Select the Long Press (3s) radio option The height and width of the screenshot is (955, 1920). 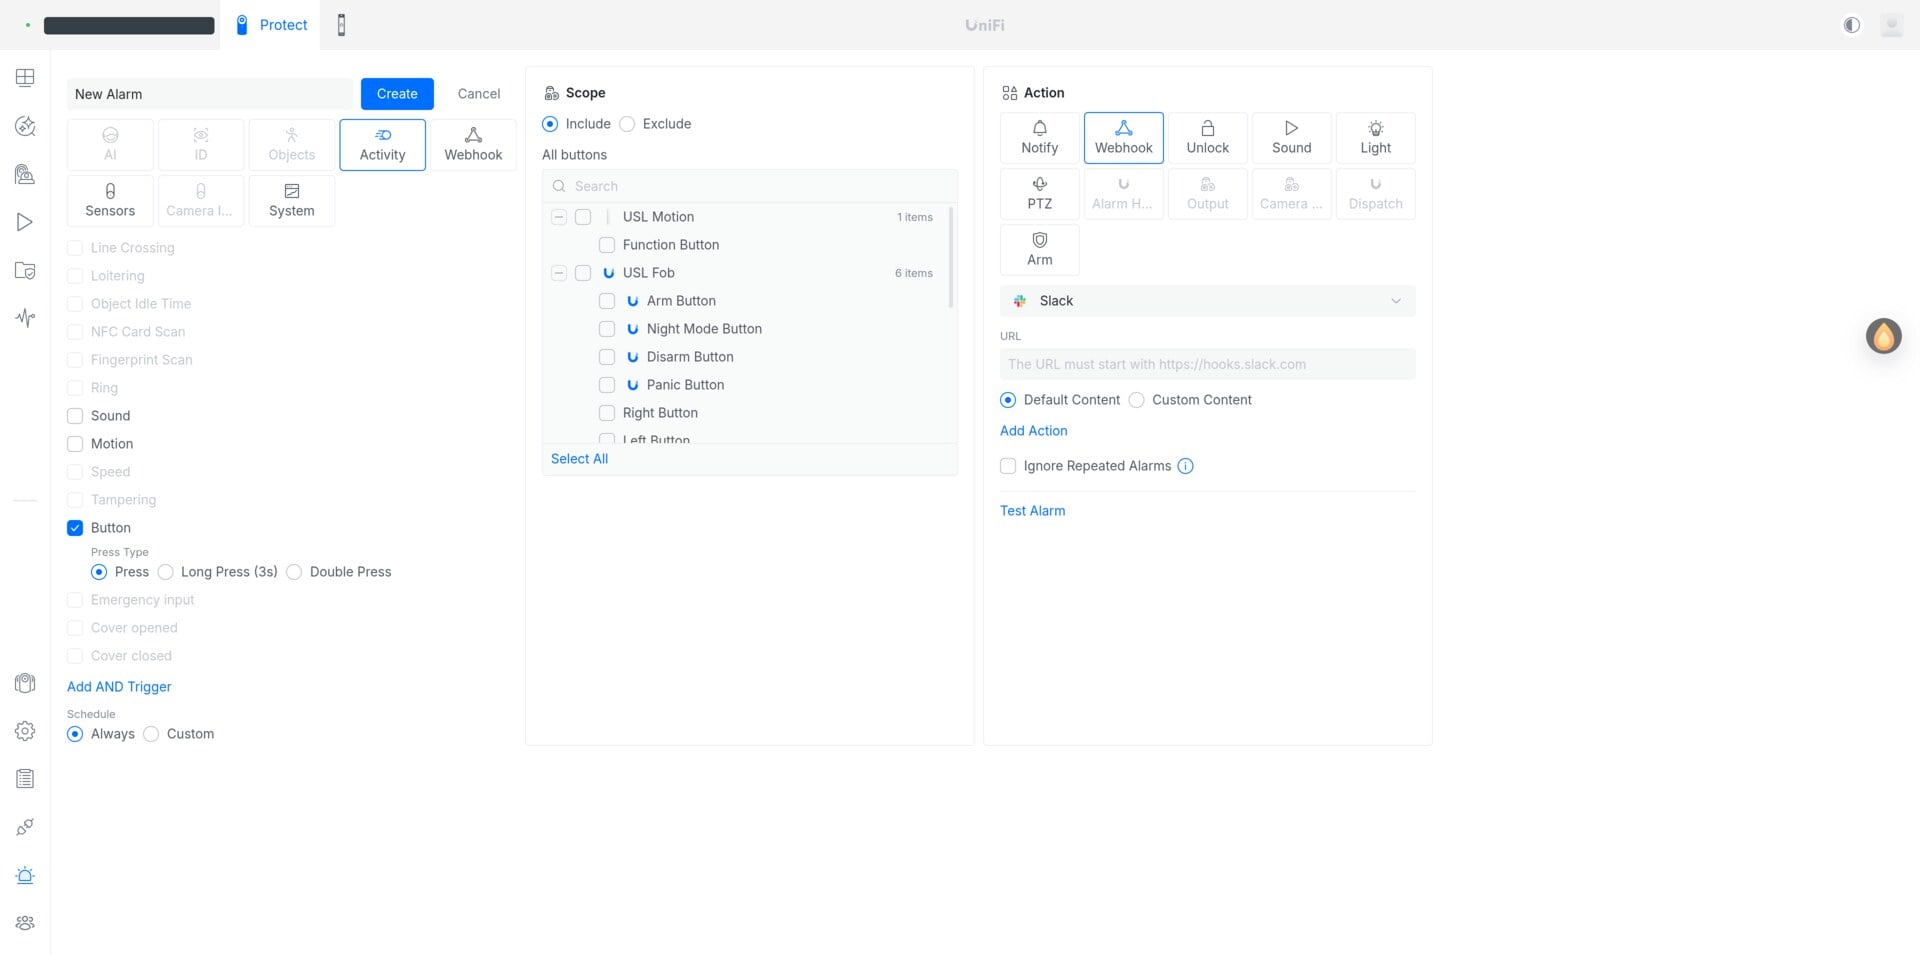pyautogui.click(x=166, y=572)
